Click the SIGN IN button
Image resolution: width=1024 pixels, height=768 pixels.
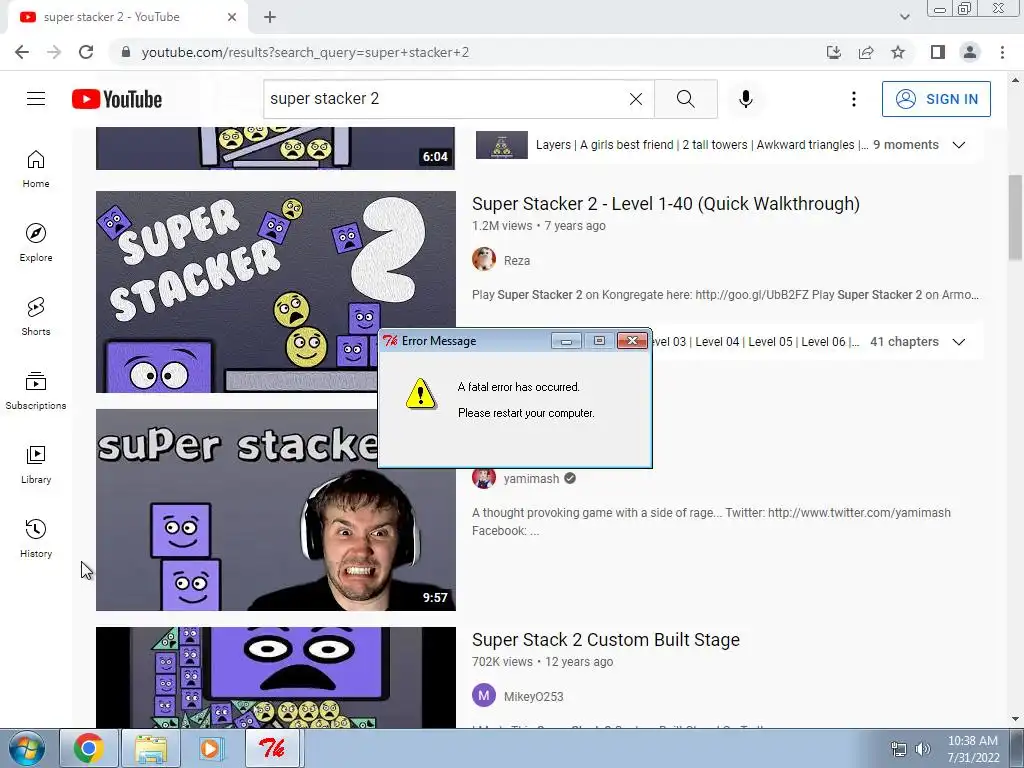point(936,99)
